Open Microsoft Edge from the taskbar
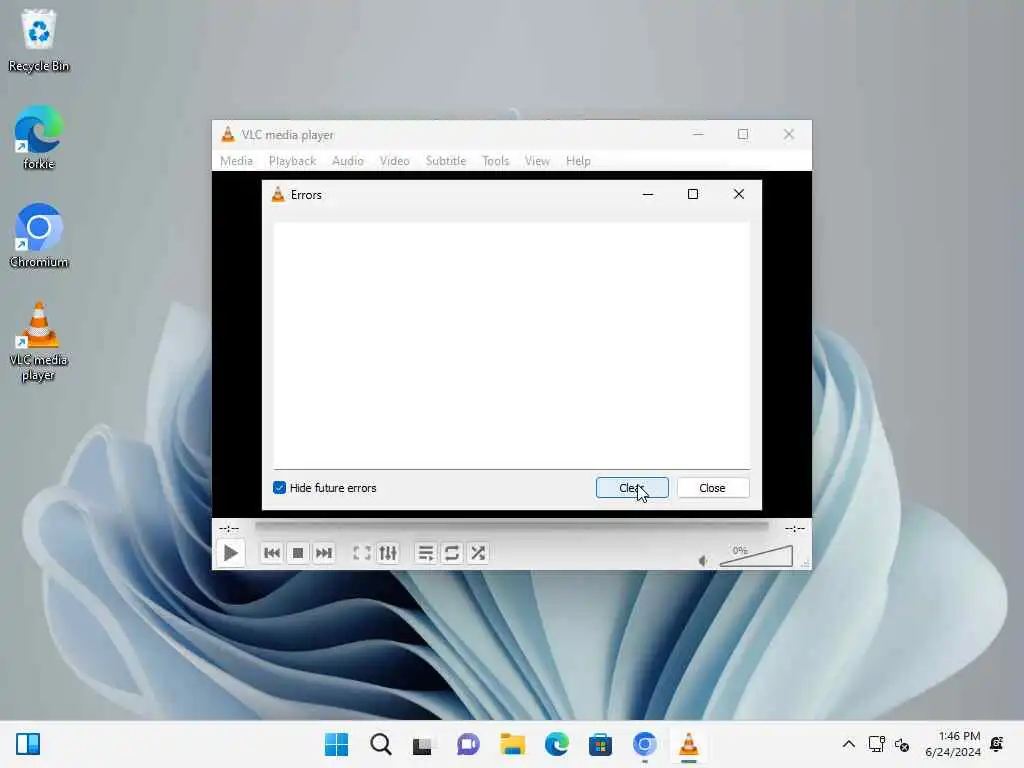1024x768 pixels. (x=556, y=744)
